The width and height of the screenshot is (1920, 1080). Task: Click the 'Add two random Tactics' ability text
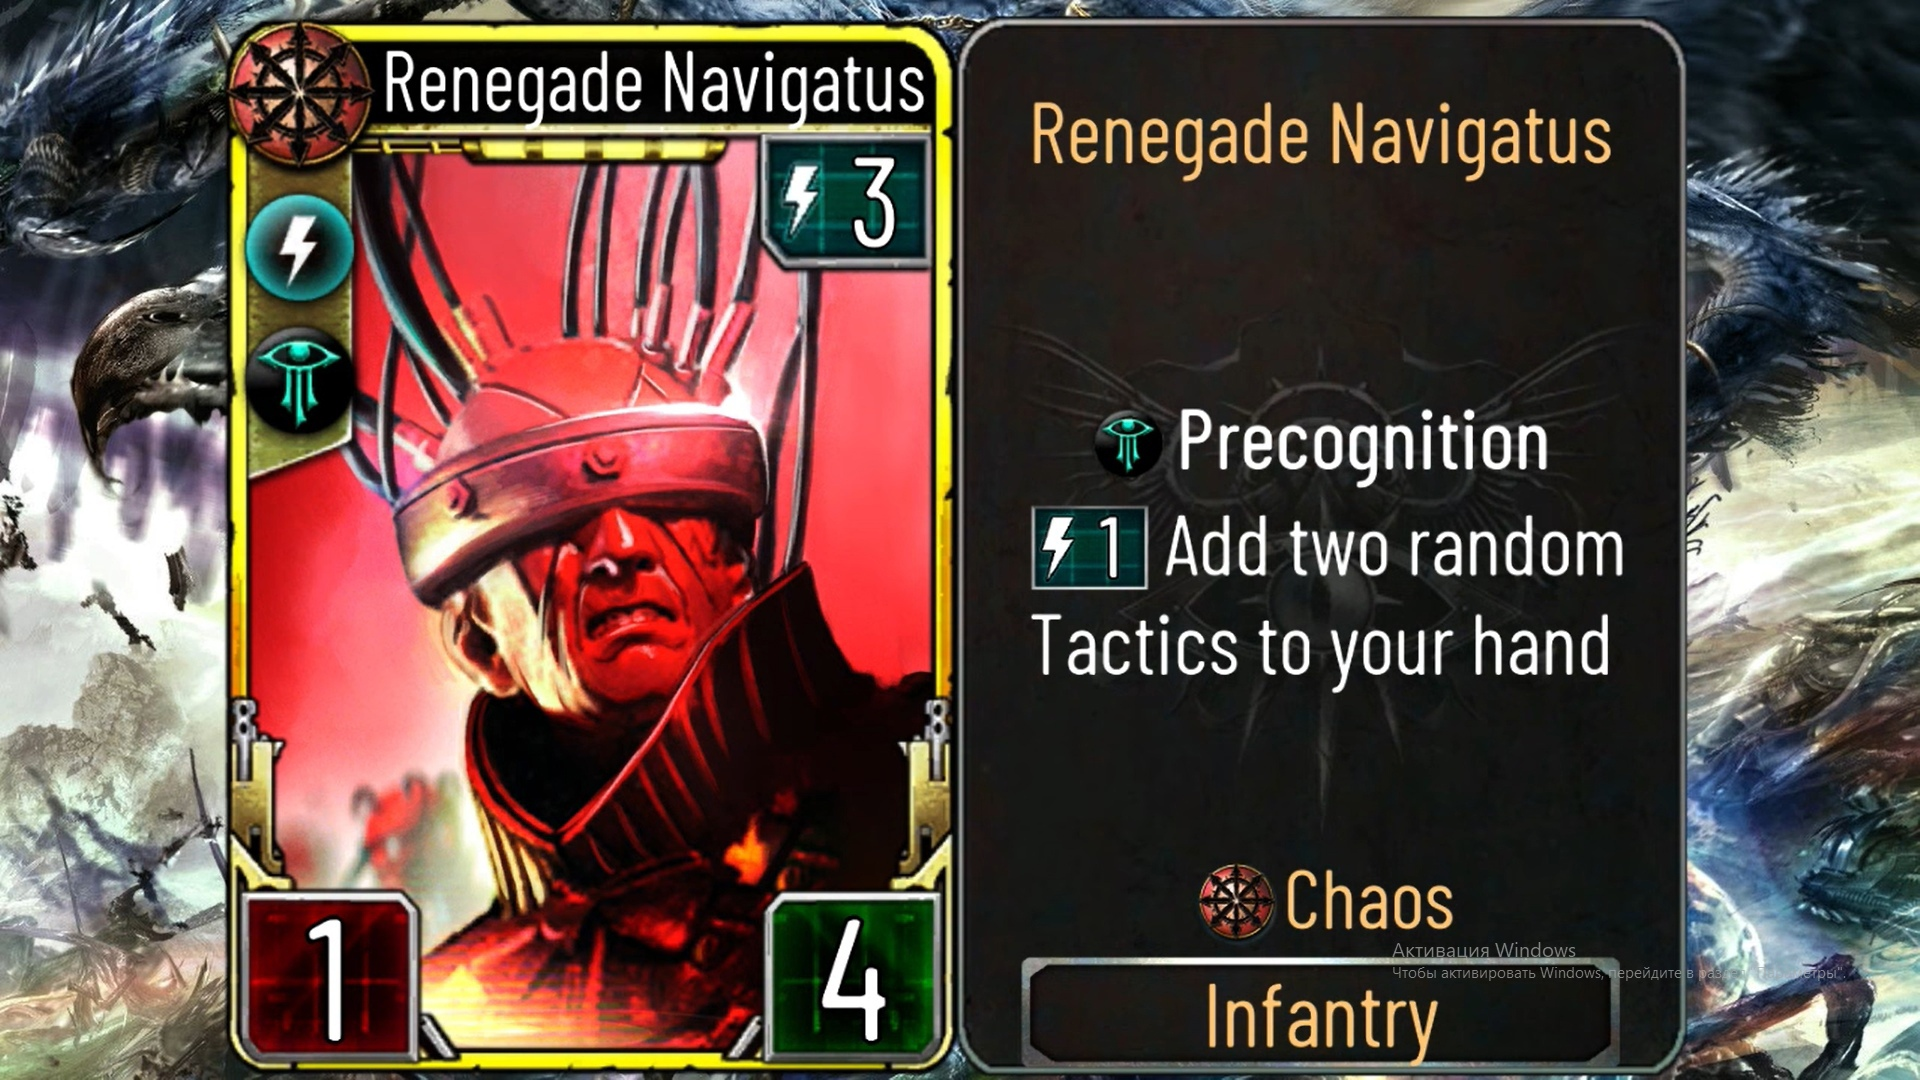click(x=1326, y=596)
